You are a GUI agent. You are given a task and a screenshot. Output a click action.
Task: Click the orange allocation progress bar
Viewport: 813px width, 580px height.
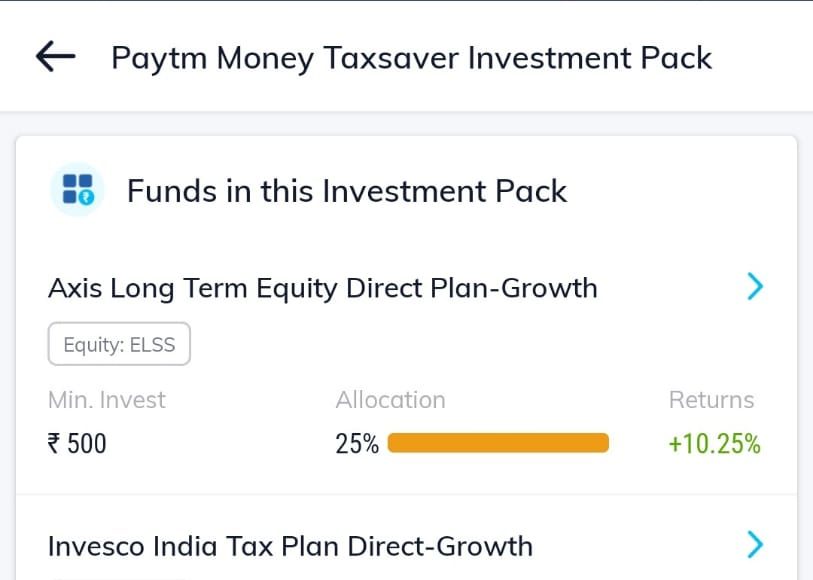point(497,443)
